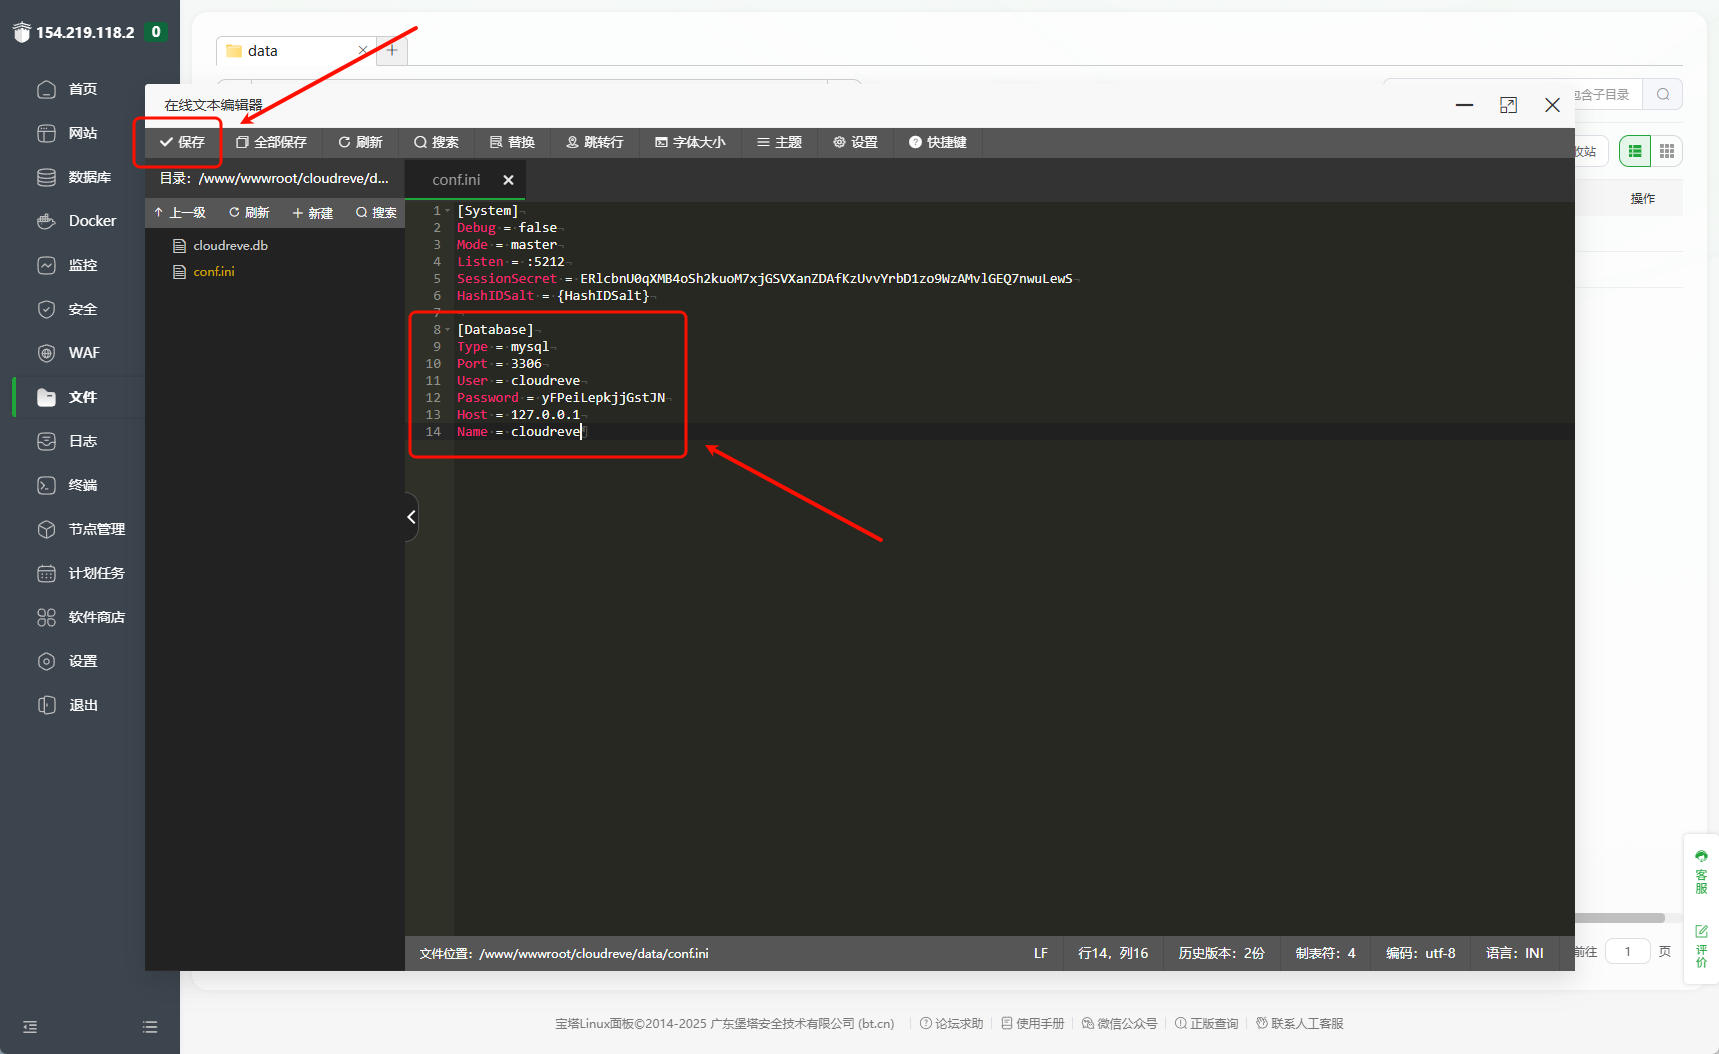Open the Replace tool in editor toolbar
The height and width of the screenshot is (1054, 1719).
pos(512,142)
